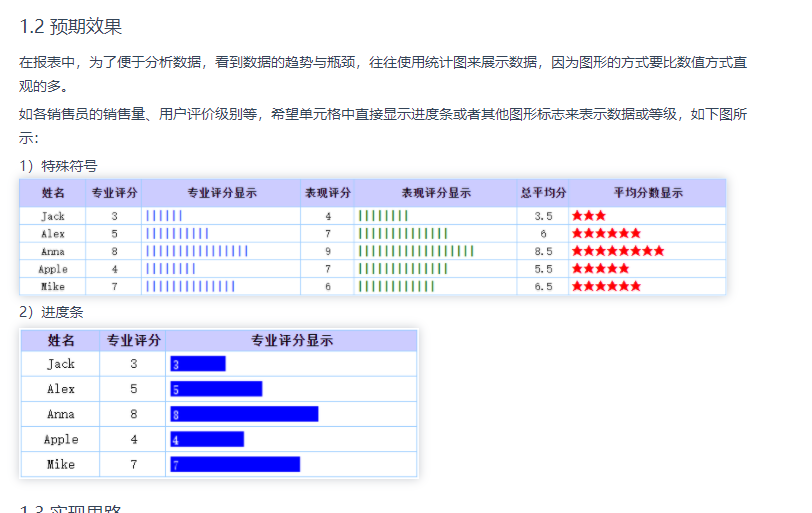Viewport: 812px width, 513px height.
Task: Click the paragraph starting "如各销售员的销售量"
Action: click(x=383, y=126)
